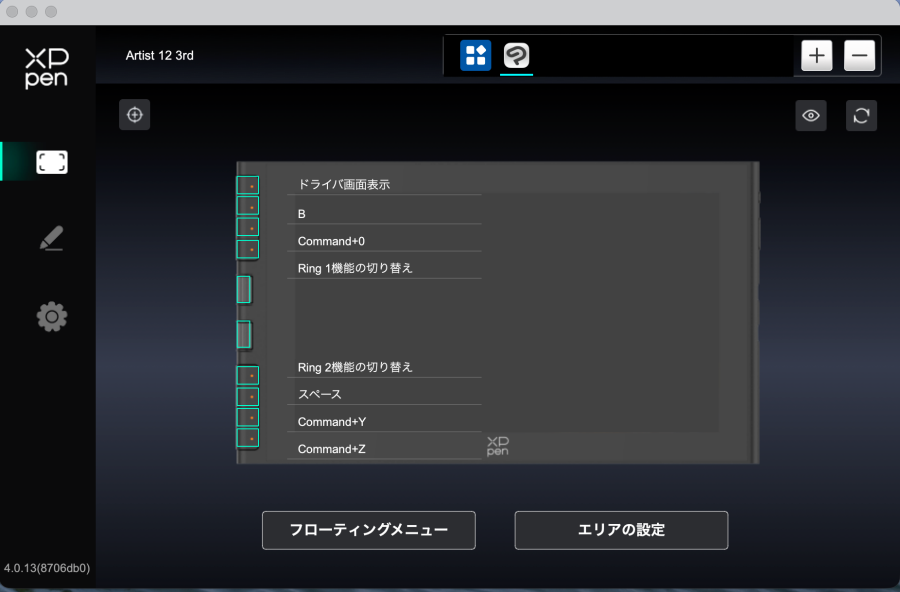This screenshot has height=592, width=900.
Task: Open the work area settings in sidebar
Action: tap(52, 162)
